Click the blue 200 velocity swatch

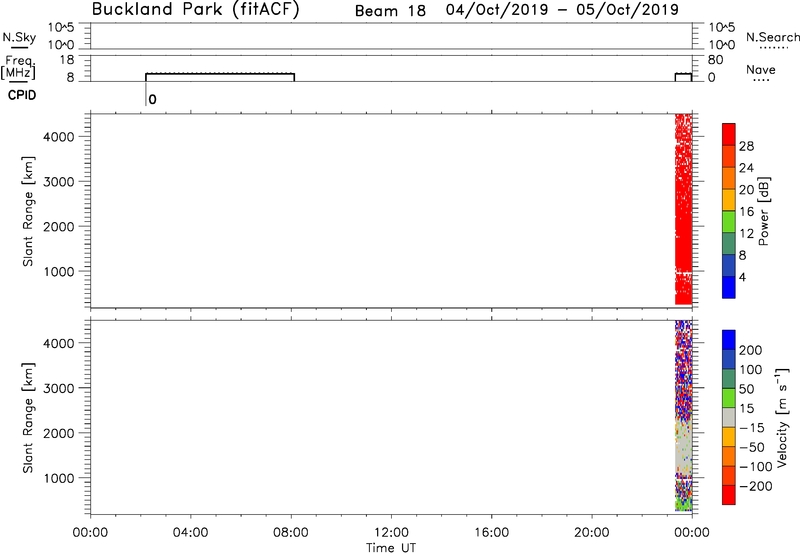pyautogui.click(x=729, y=340)
